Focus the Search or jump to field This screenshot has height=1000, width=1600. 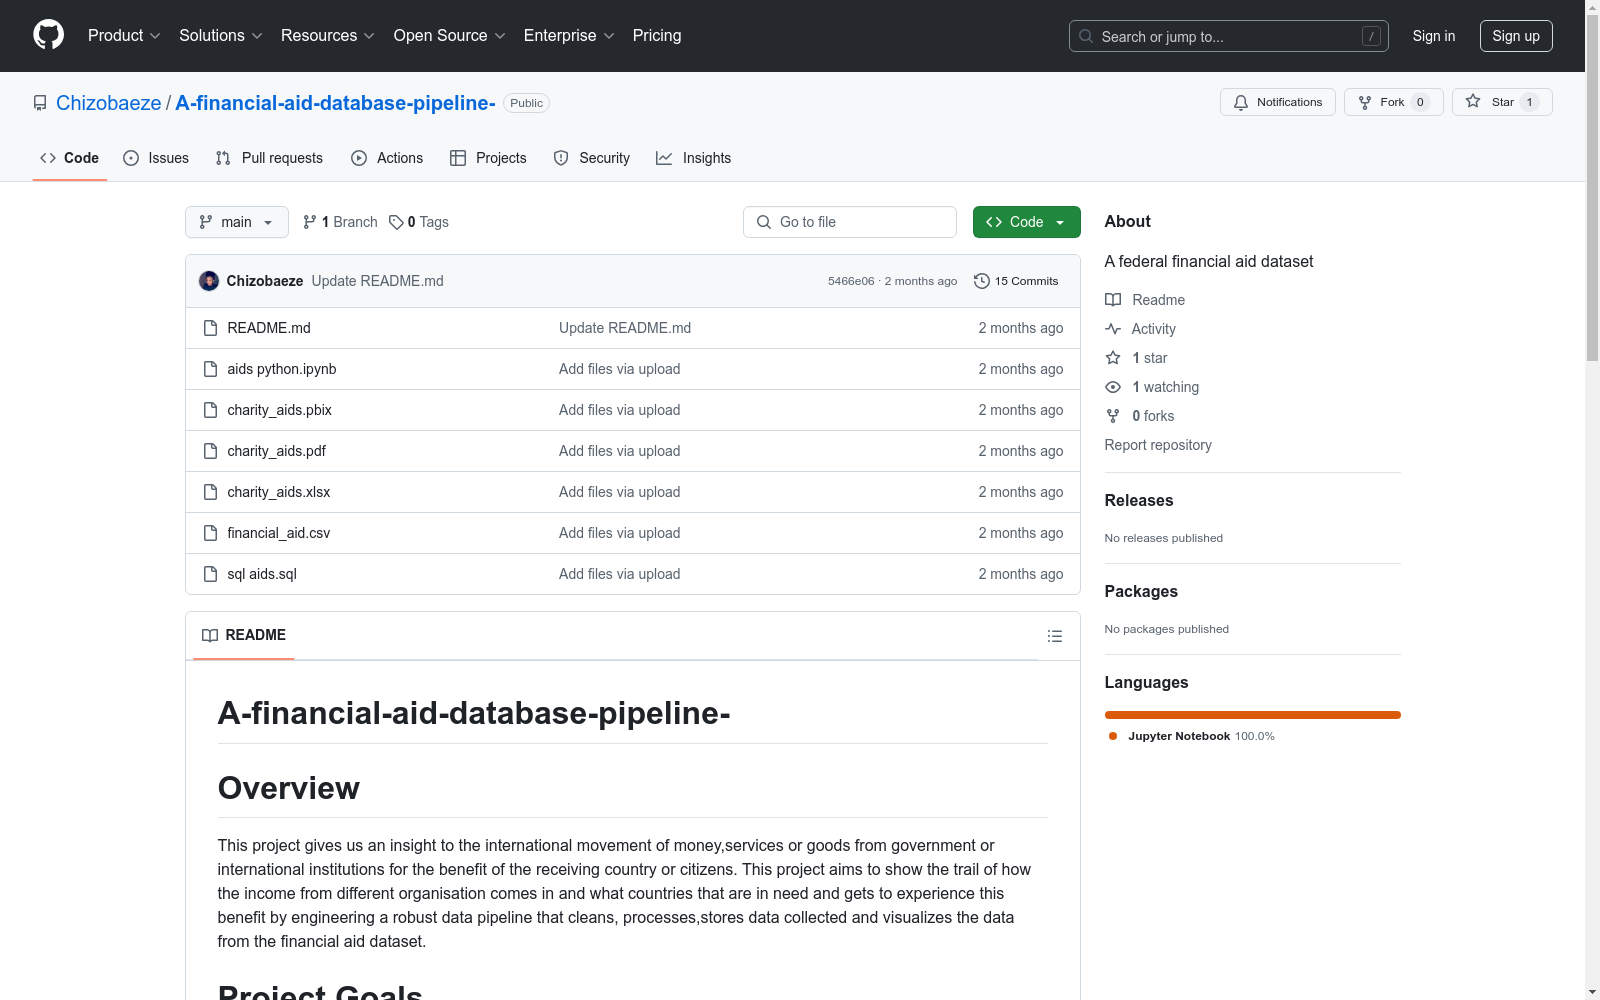pyautogui.click(x=1229, y=36)
